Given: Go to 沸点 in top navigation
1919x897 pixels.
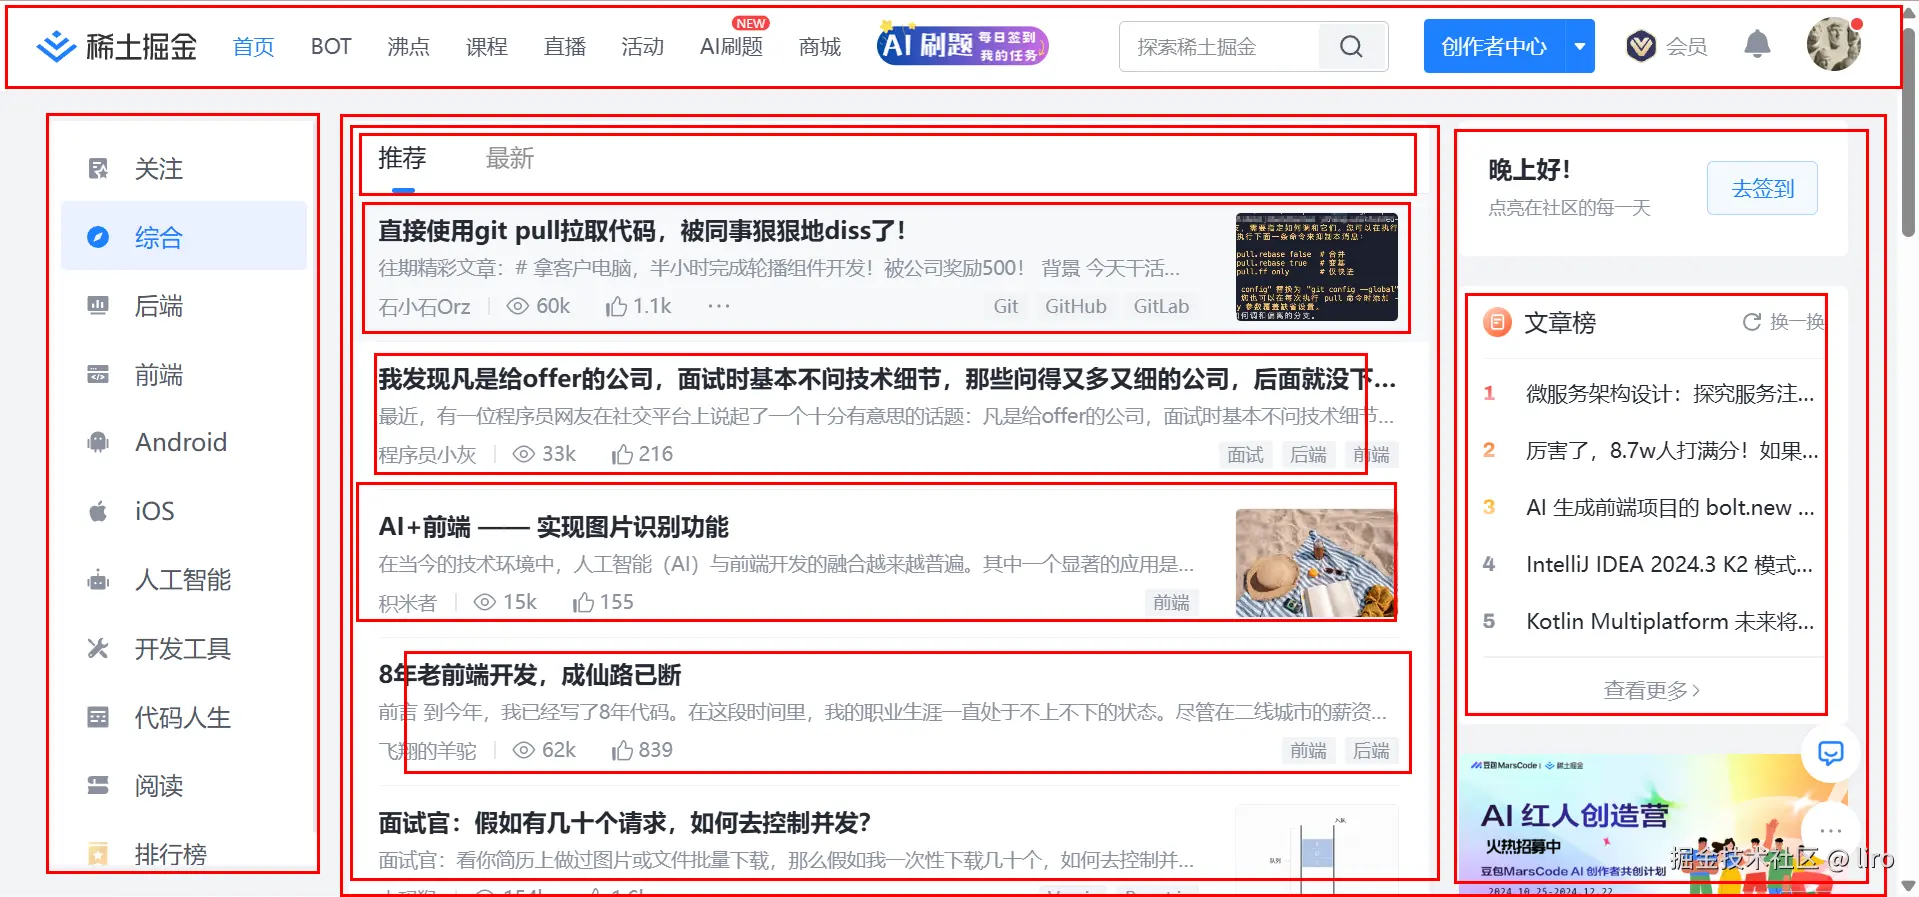Looking at the screenshot, I should [x=408, y=47].
